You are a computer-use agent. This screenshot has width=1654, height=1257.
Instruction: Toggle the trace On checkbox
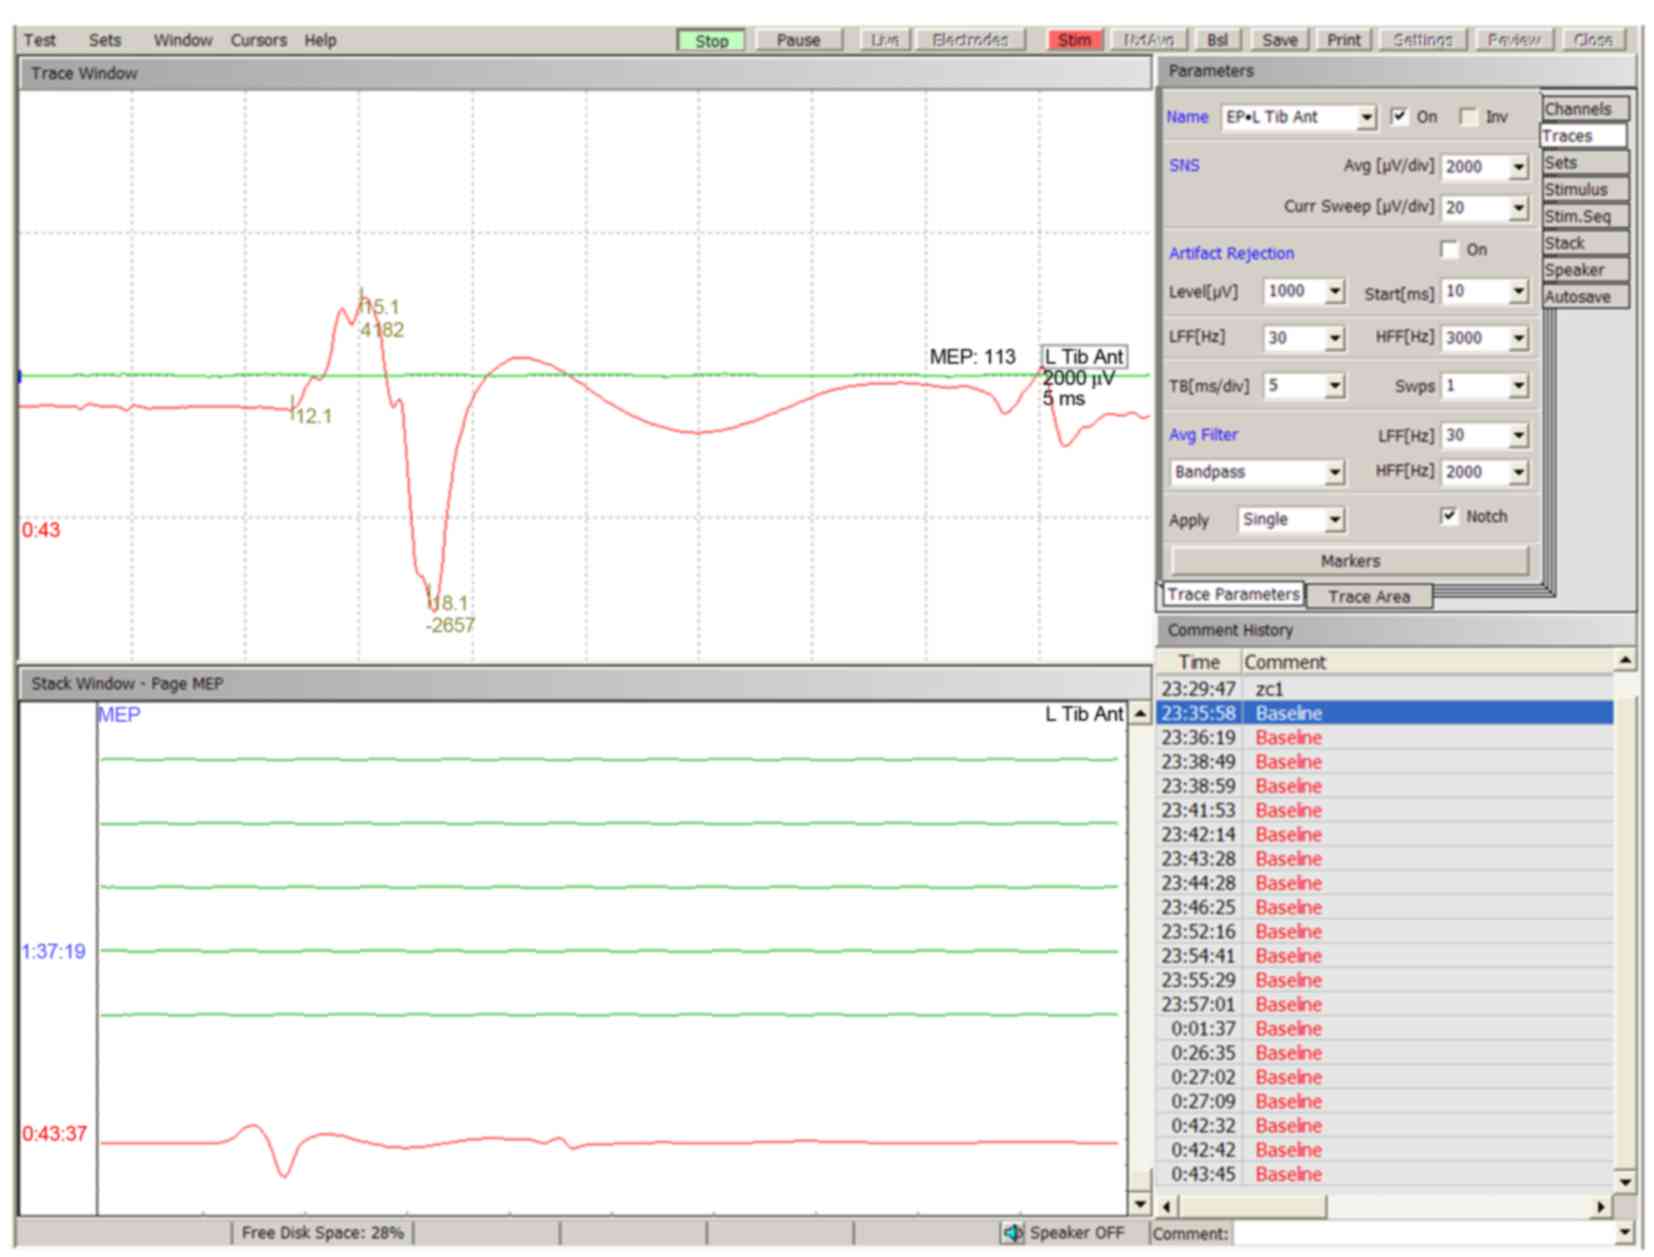coord(1400,117)
